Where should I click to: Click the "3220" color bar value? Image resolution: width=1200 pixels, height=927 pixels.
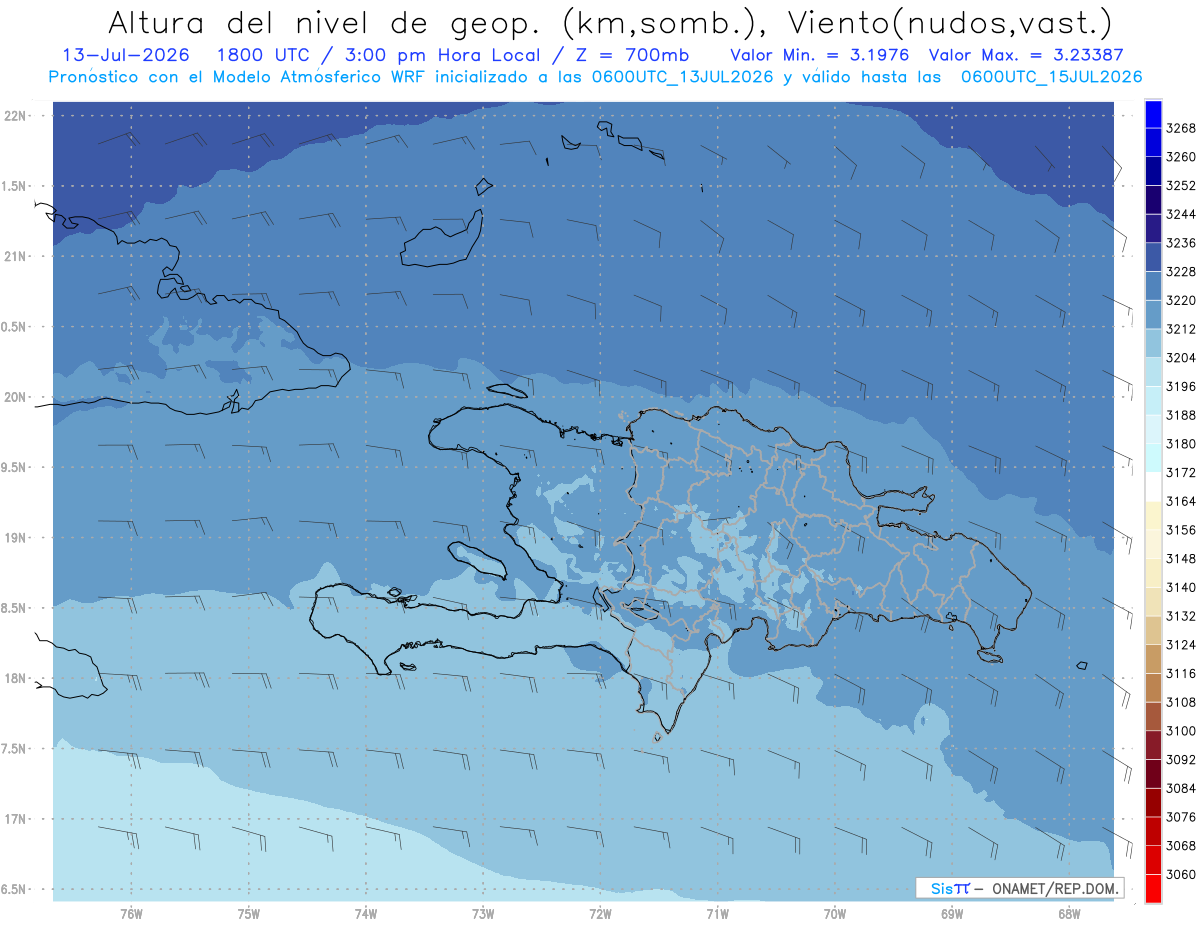click(x=1181, y=300)
